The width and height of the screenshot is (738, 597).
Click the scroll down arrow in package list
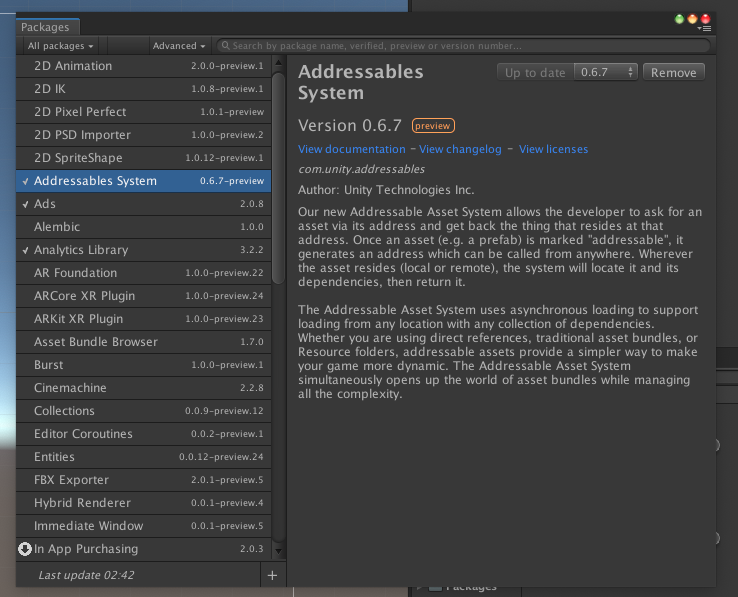tap(278, 551)
